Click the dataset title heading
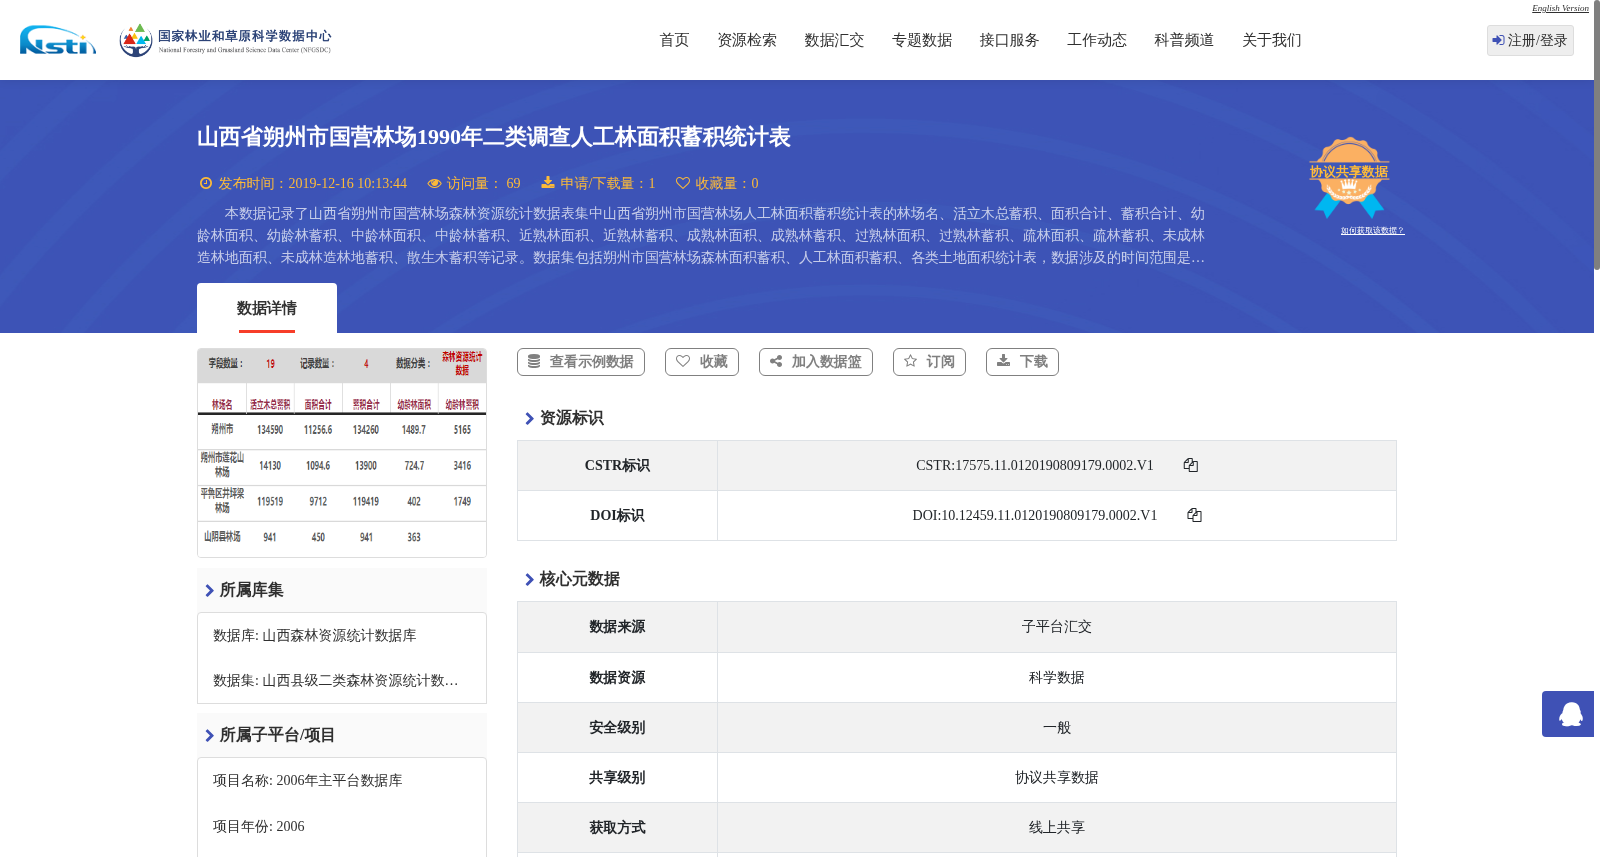 (493, 137)
